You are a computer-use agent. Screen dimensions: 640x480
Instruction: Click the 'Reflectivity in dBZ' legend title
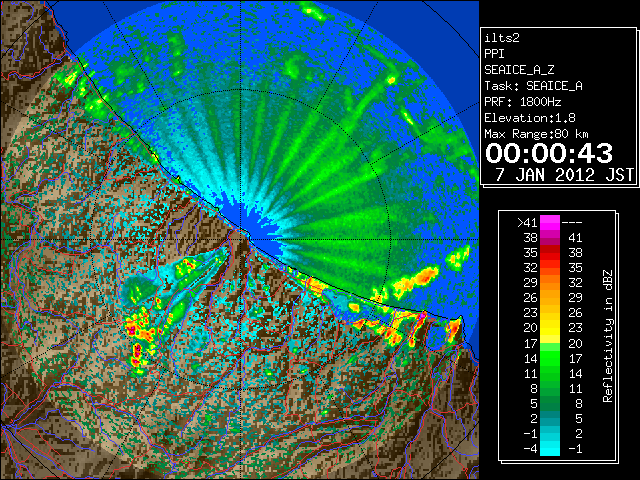click(608, 336)
